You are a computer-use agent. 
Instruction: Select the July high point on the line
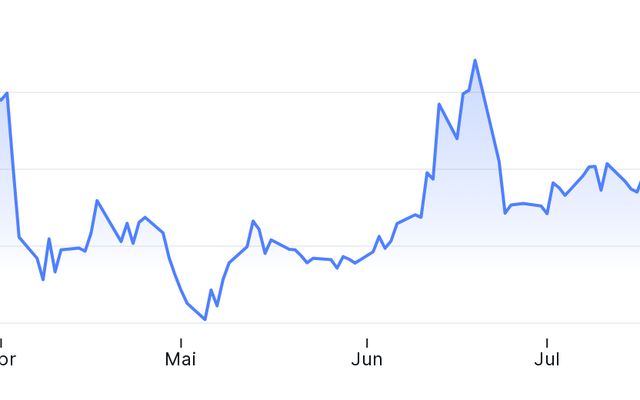[607, 164]
